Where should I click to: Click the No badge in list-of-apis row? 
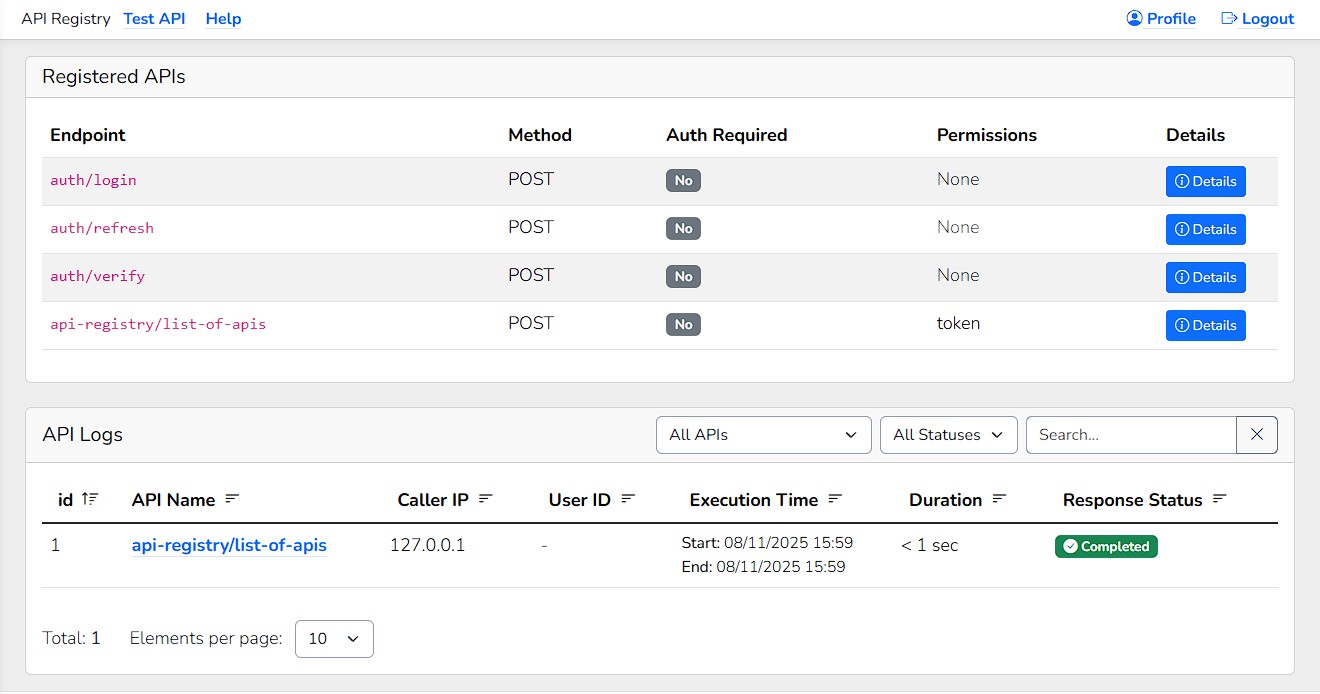(x=684, y=325)
